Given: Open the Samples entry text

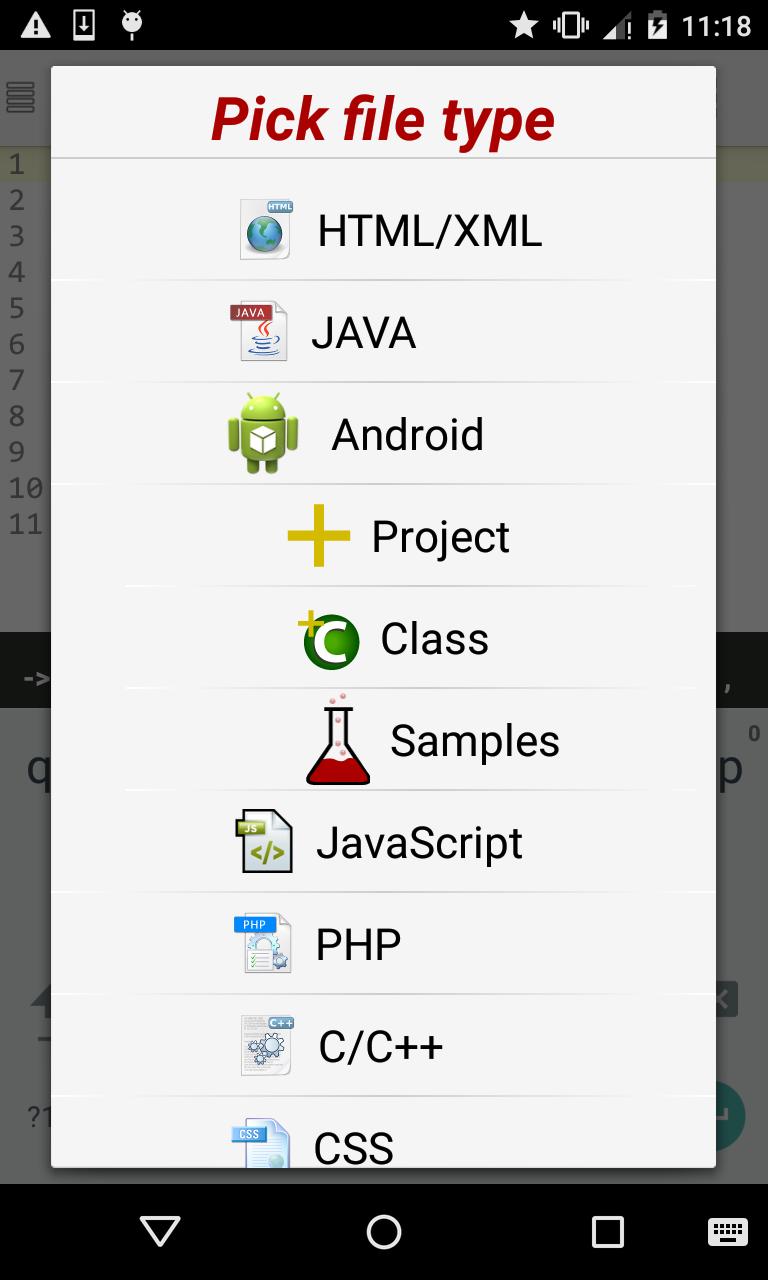Looking at the screenshot, I should 474,741.
